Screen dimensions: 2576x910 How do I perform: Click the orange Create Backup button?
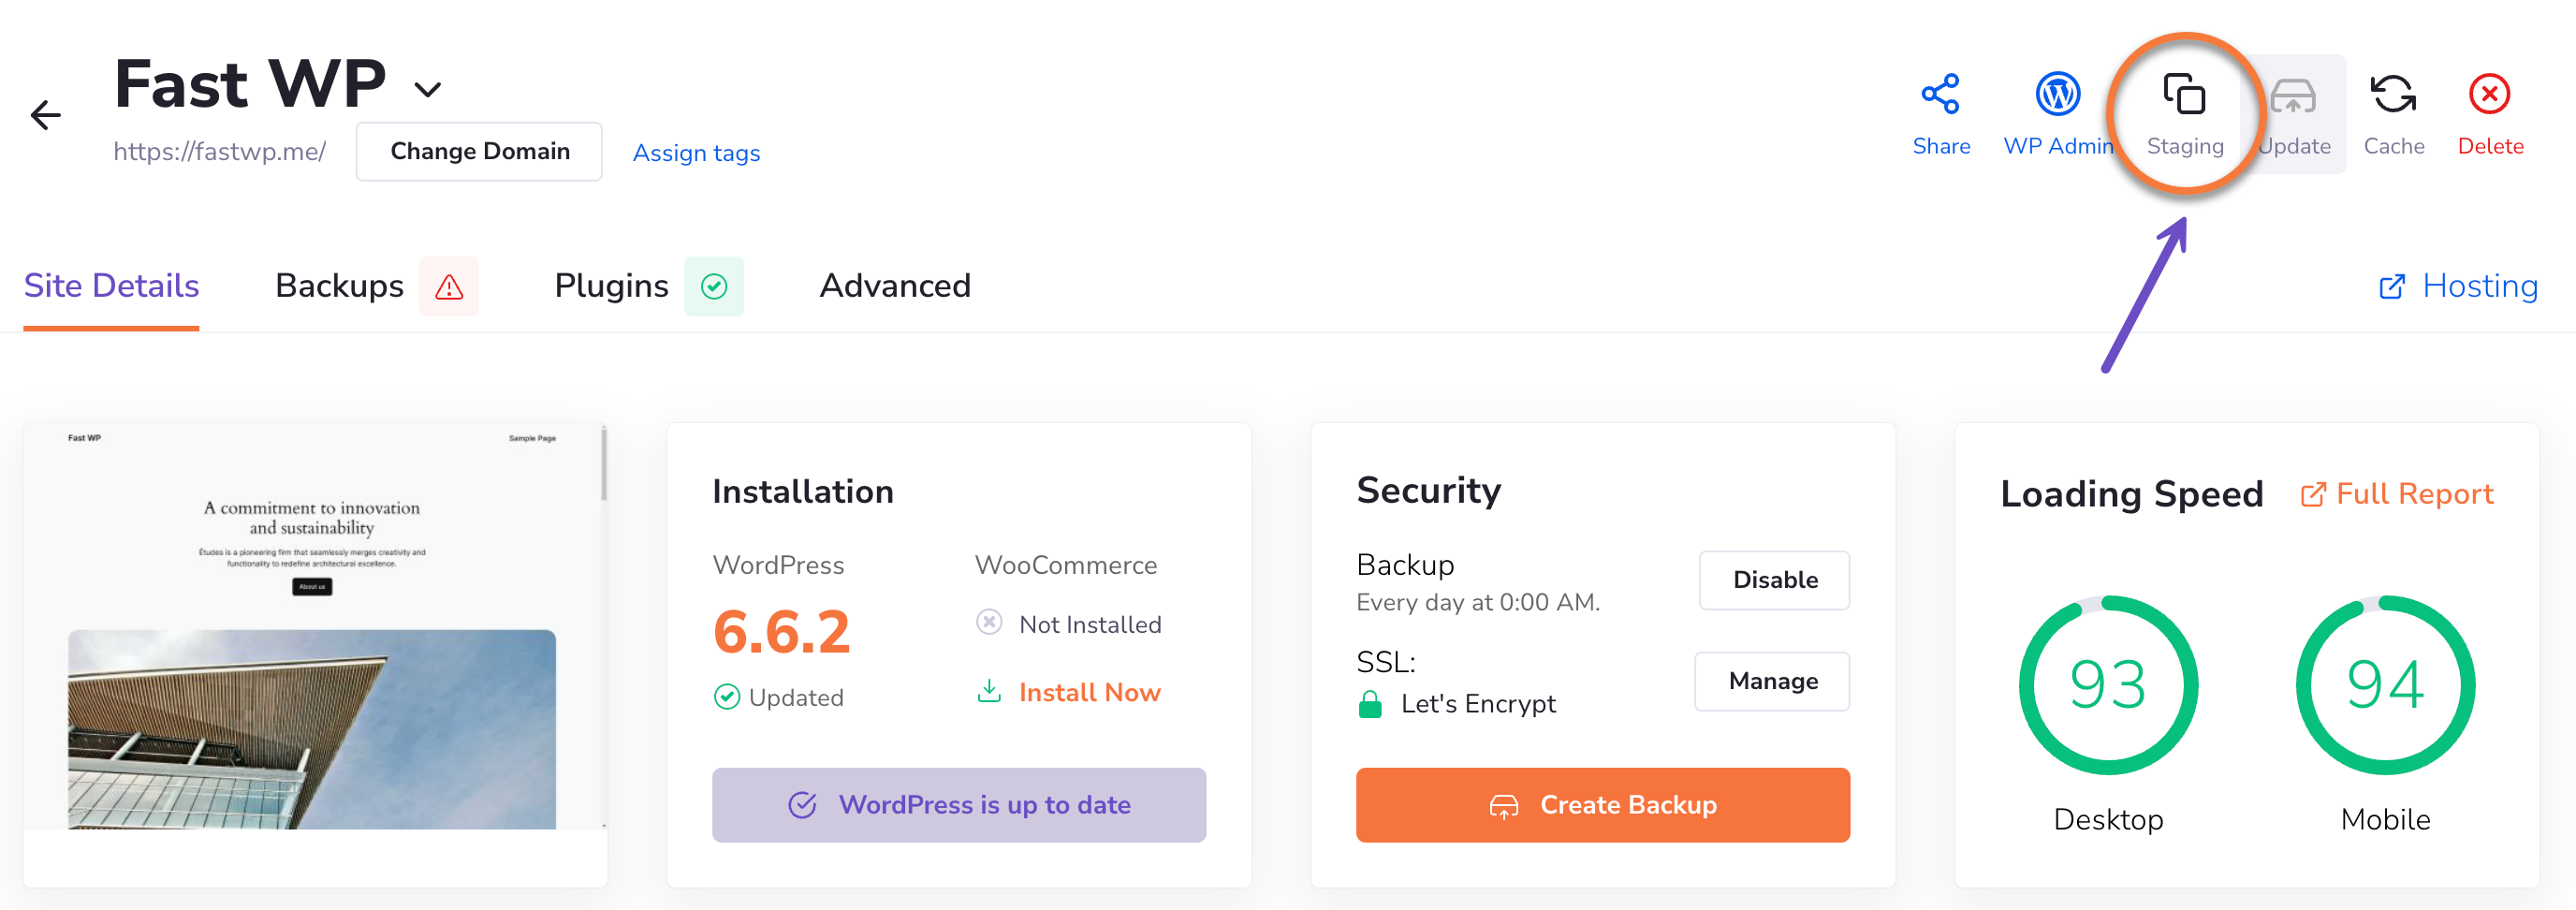(x=1602, y=805)
